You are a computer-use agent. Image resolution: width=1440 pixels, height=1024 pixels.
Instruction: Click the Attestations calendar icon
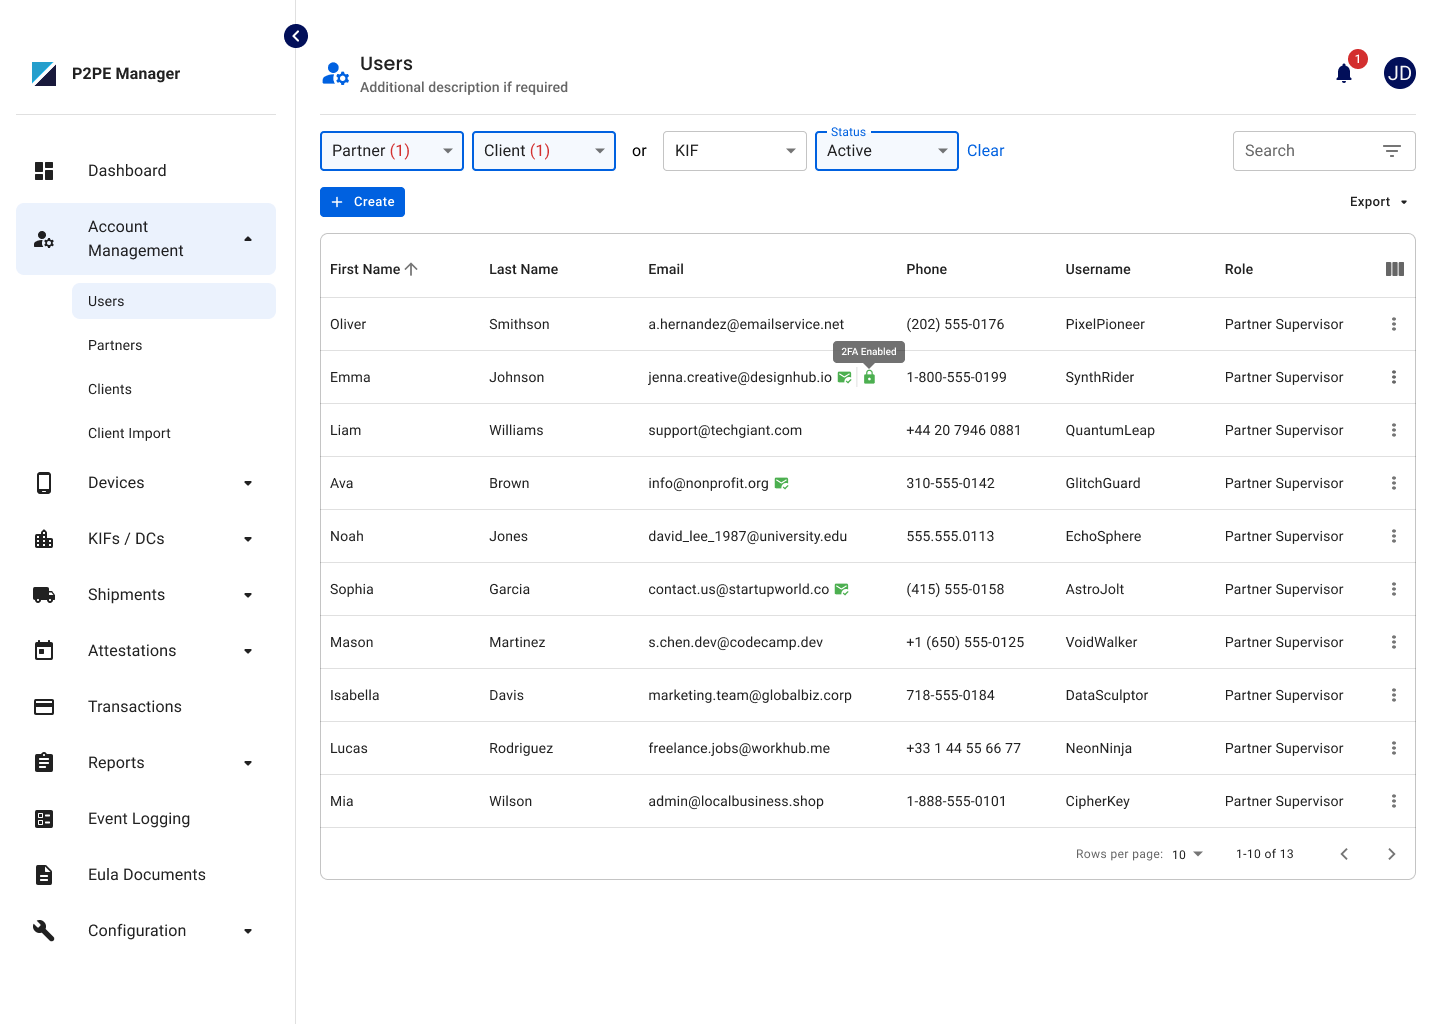[x=44, y=651]
